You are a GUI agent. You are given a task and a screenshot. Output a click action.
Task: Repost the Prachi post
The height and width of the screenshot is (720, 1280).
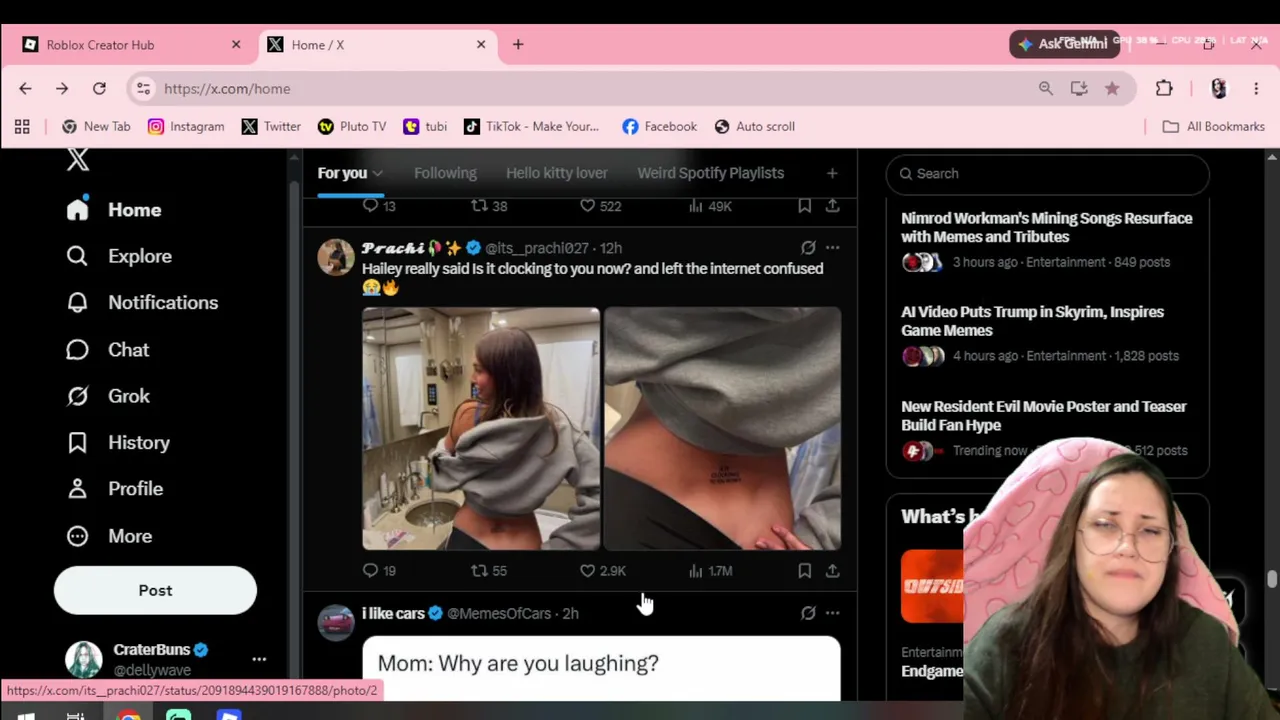point(489,571)
